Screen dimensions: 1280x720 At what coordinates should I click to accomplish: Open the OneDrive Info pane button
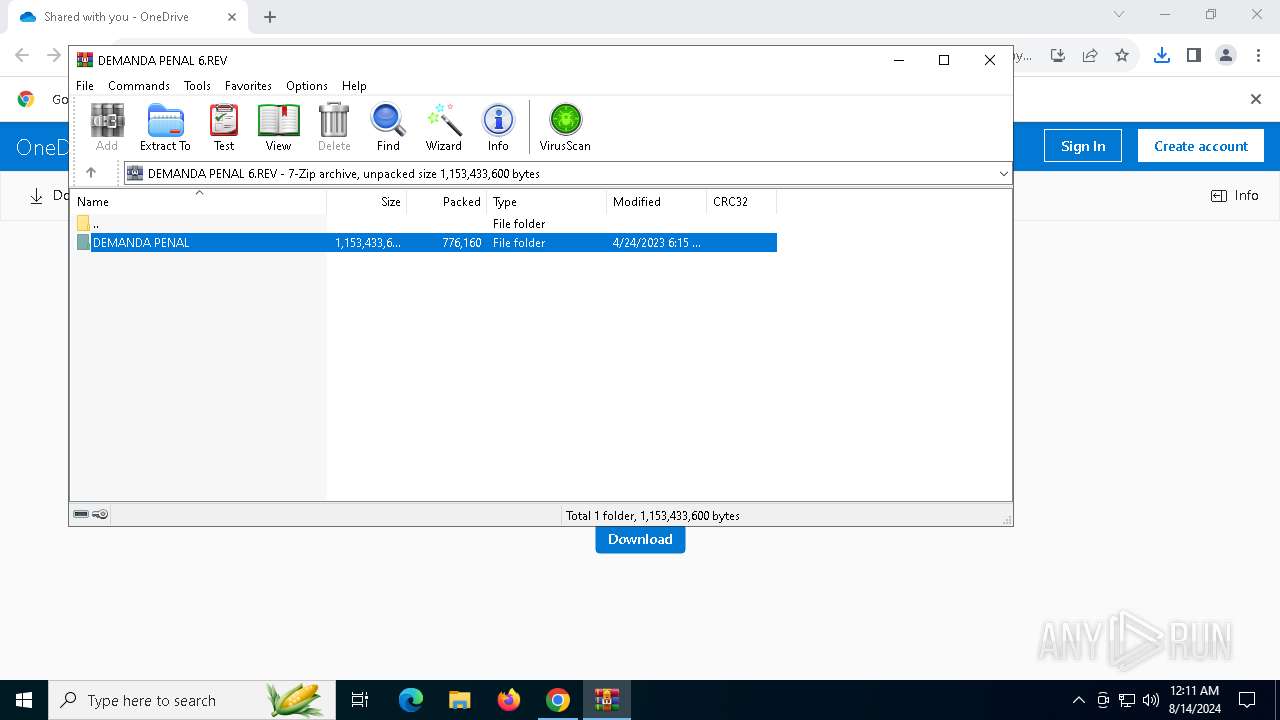[1235, 196]
